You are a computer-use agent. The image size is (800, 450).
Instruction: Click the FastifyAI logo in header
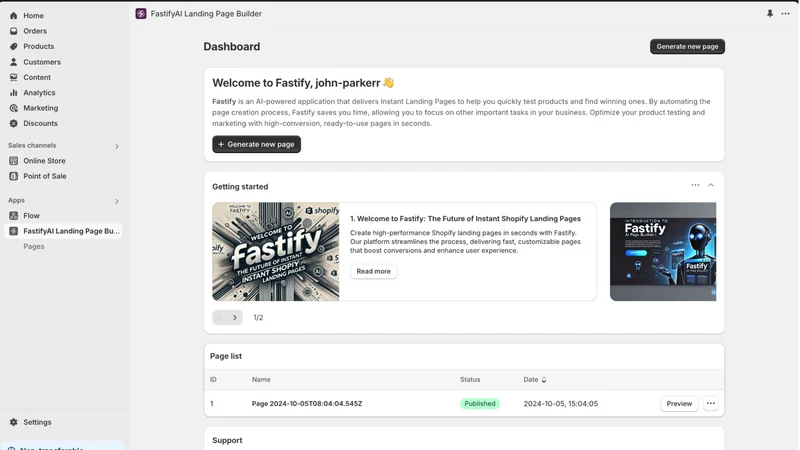click(141, 14)
